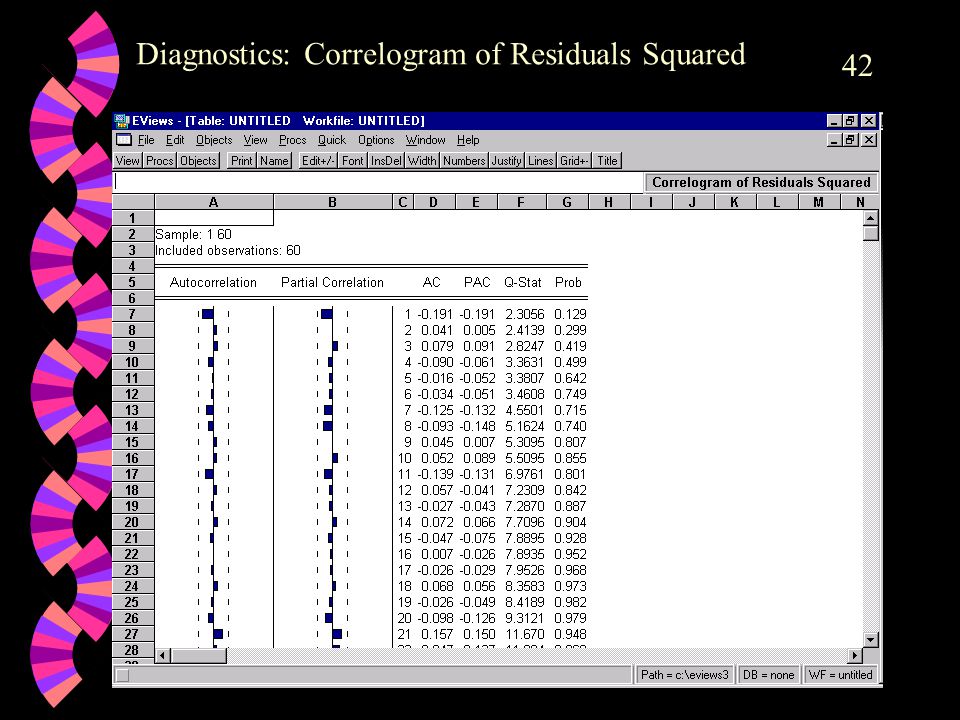Click Q-Stat value 11.670
The width and height of the screenshot is (960, 720).
tap(524, 634)
